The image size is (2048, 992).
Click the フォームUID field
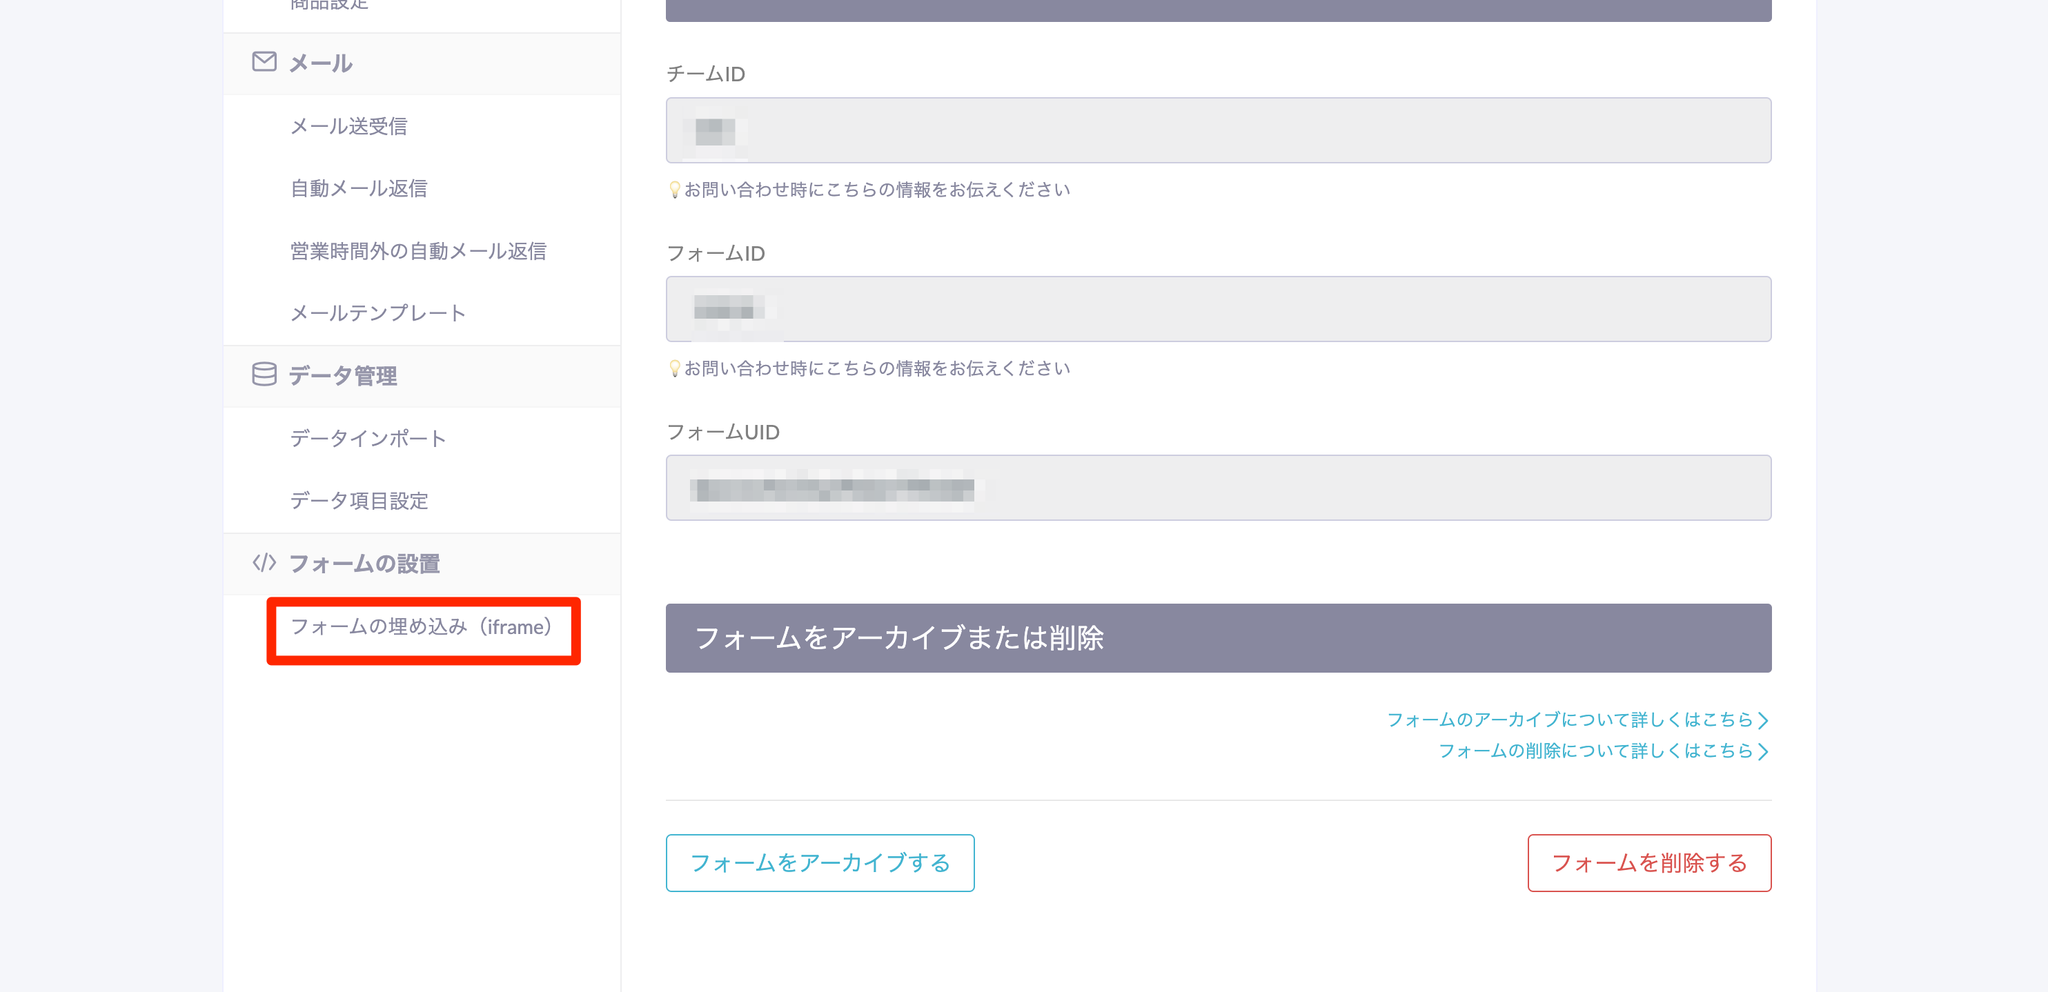[1218, 488]
